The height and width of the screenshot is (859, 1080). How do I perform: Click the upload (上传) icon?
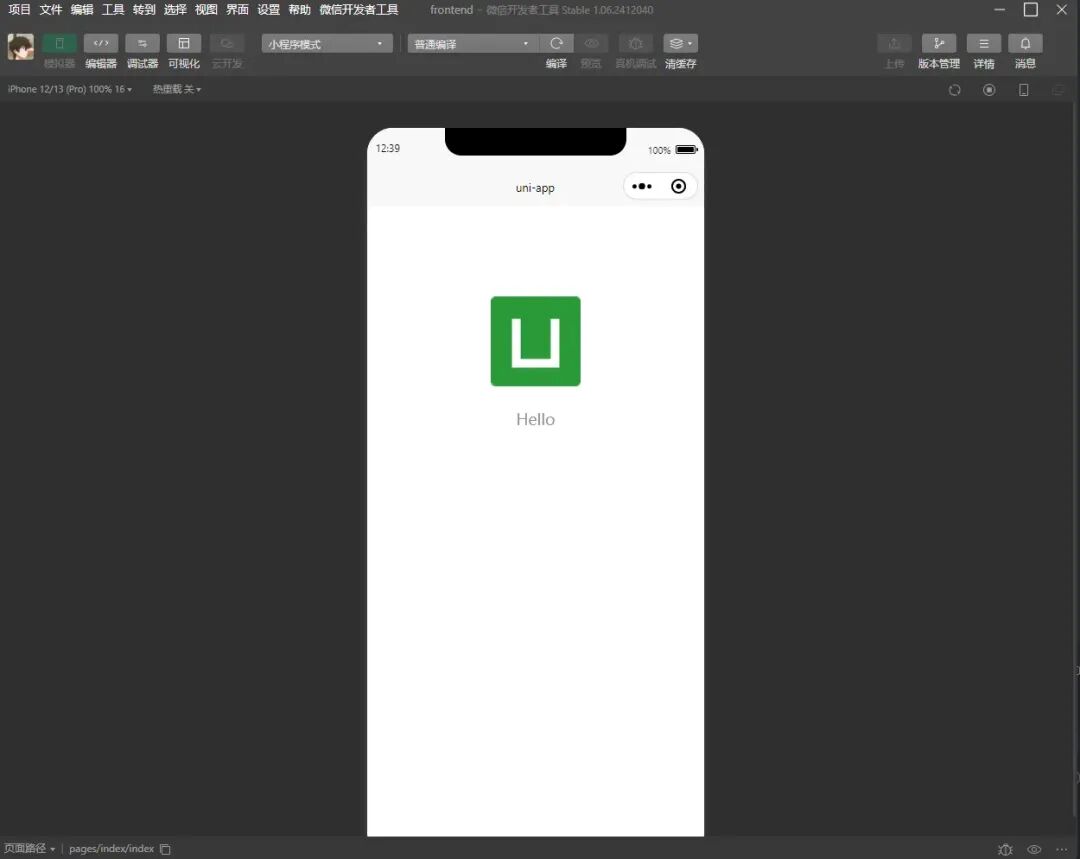[x=894, y=43]
